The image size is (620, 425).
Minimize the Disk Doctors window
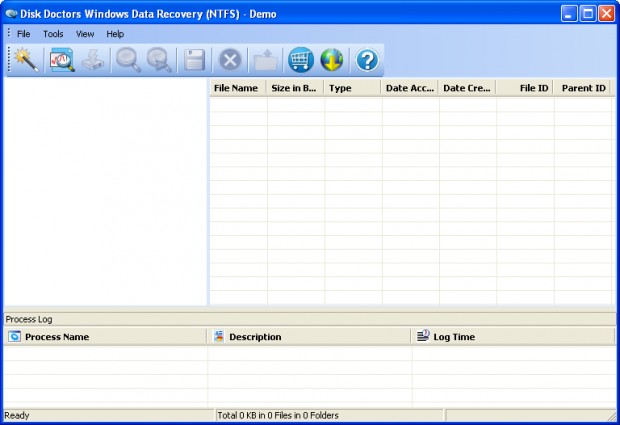[x=569, y=14]
